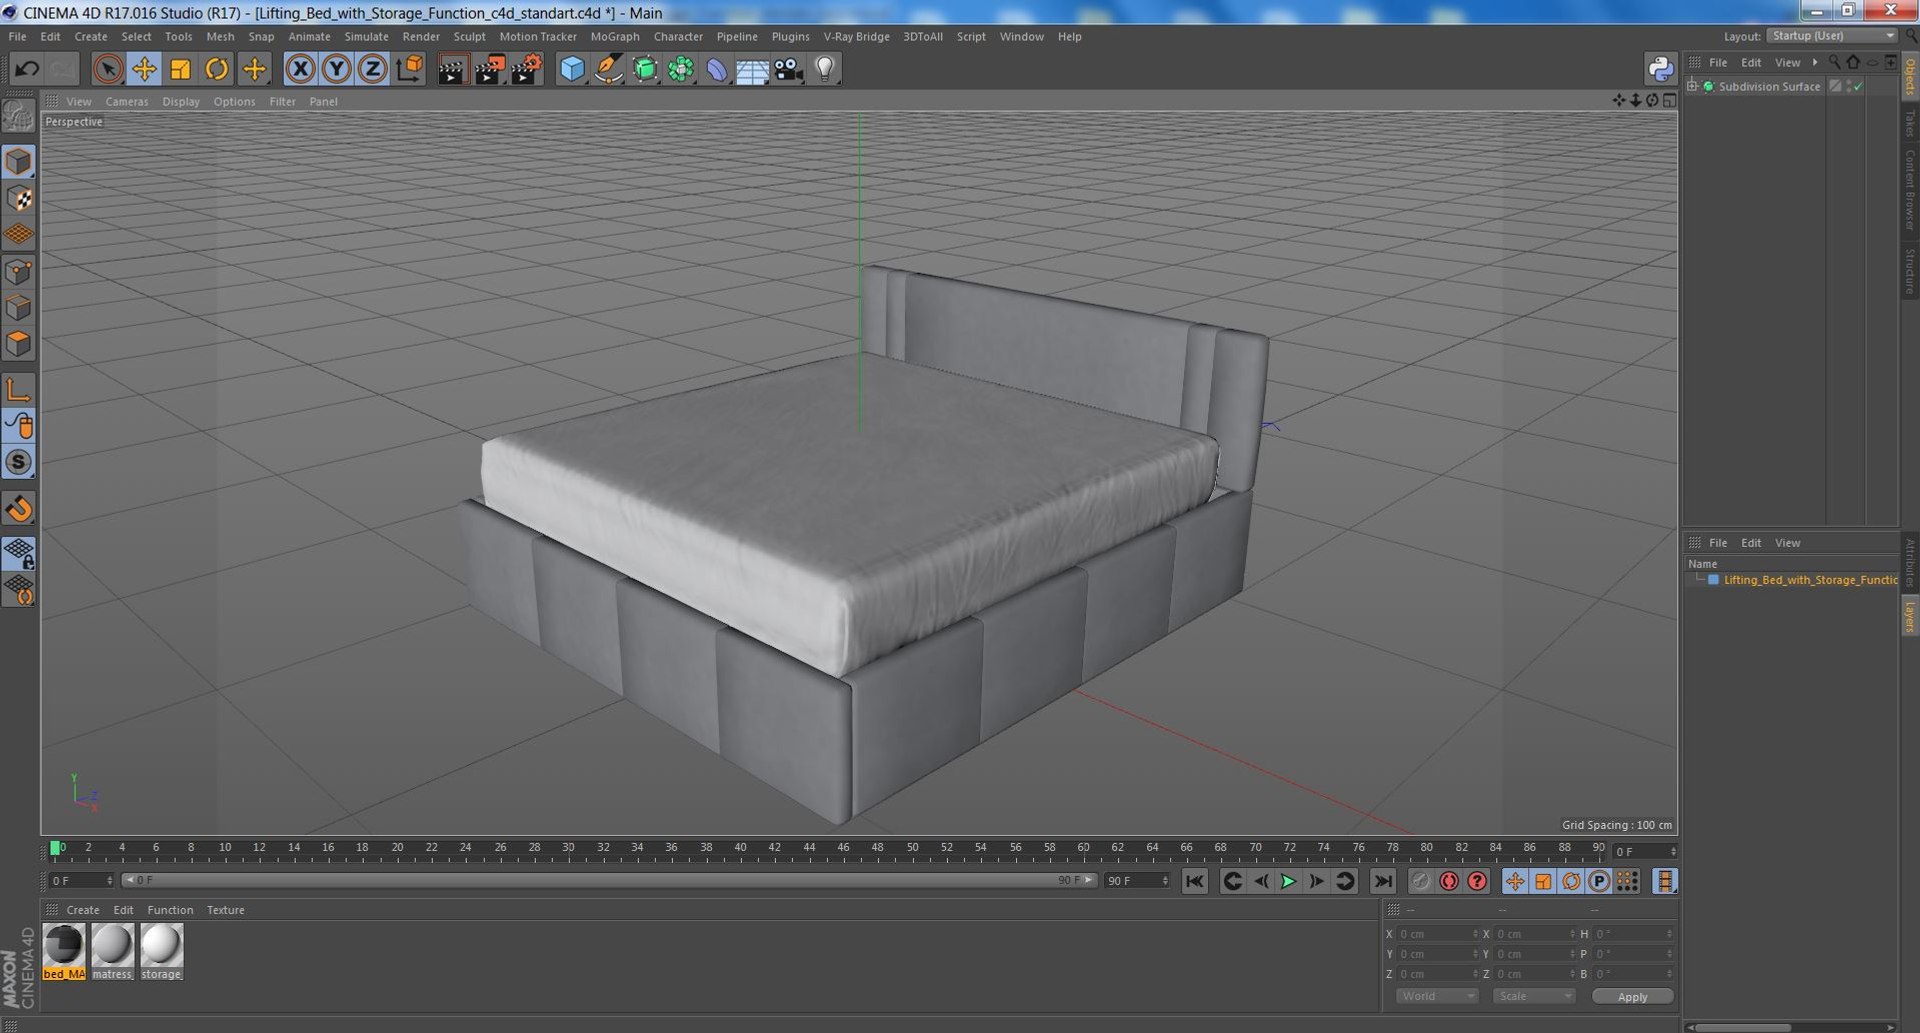Click the Apply button

click(x=1632, y=996)
